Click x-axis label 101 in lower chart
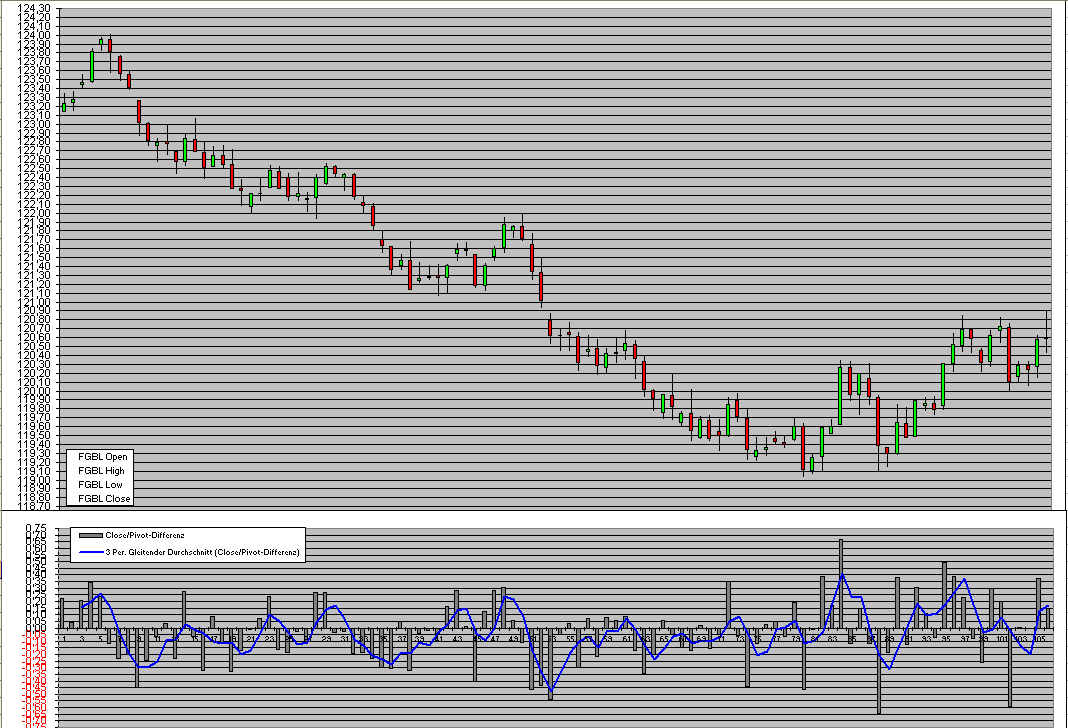1068x728 pixels. point(1002,639)
